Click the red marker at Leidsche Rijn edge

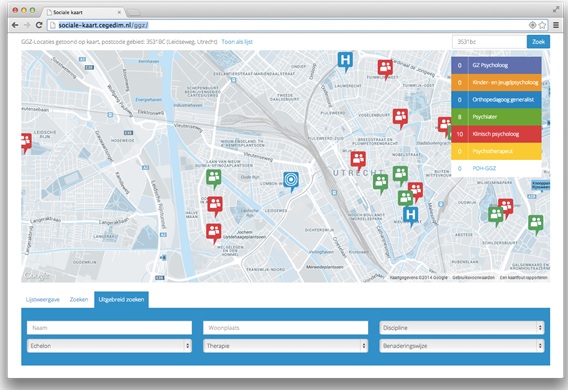[x=26, y=142]
